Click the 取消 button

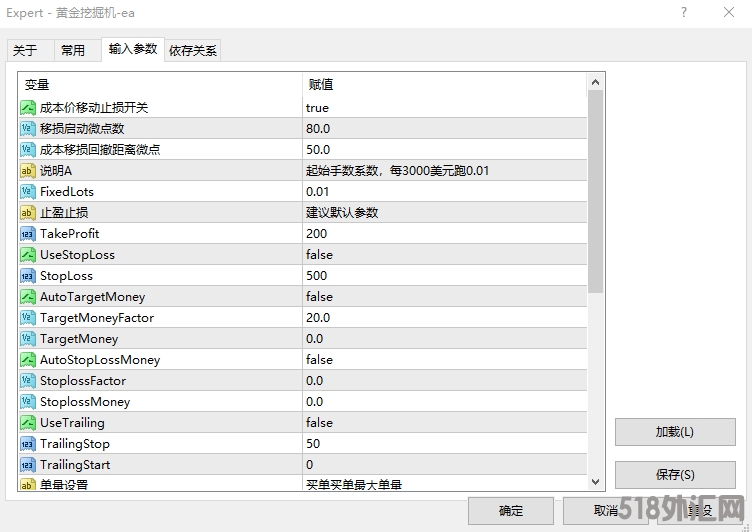click(606, 510)
